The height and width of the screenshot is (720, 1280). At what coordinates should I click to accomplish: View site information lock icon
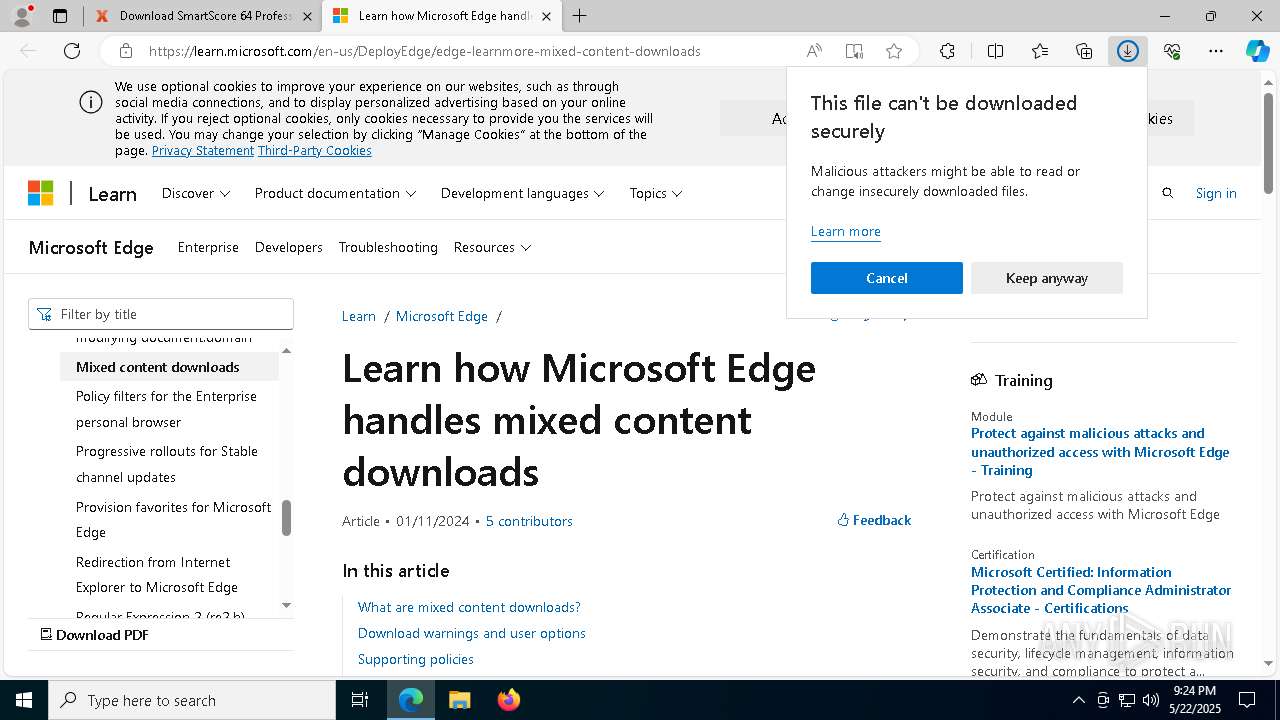click(126, 51)
